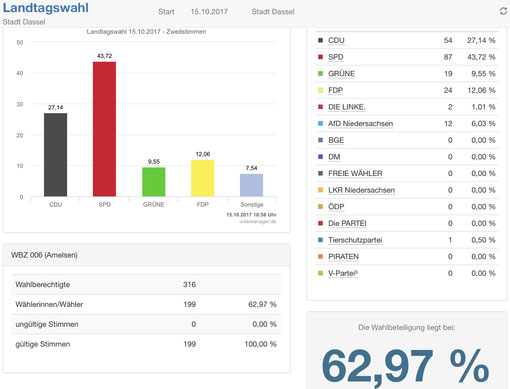Click the Landtagswahl title link
This screenshot has width=510, height=389.
click(x=46, y=8)
